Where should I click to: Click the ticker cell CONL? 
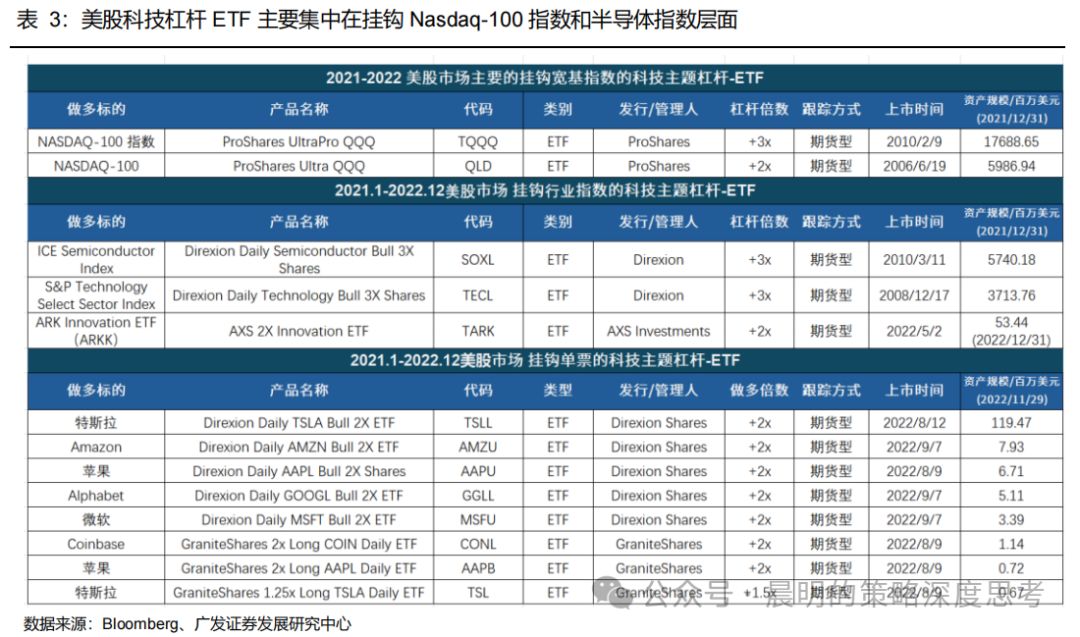coord(477,544)
